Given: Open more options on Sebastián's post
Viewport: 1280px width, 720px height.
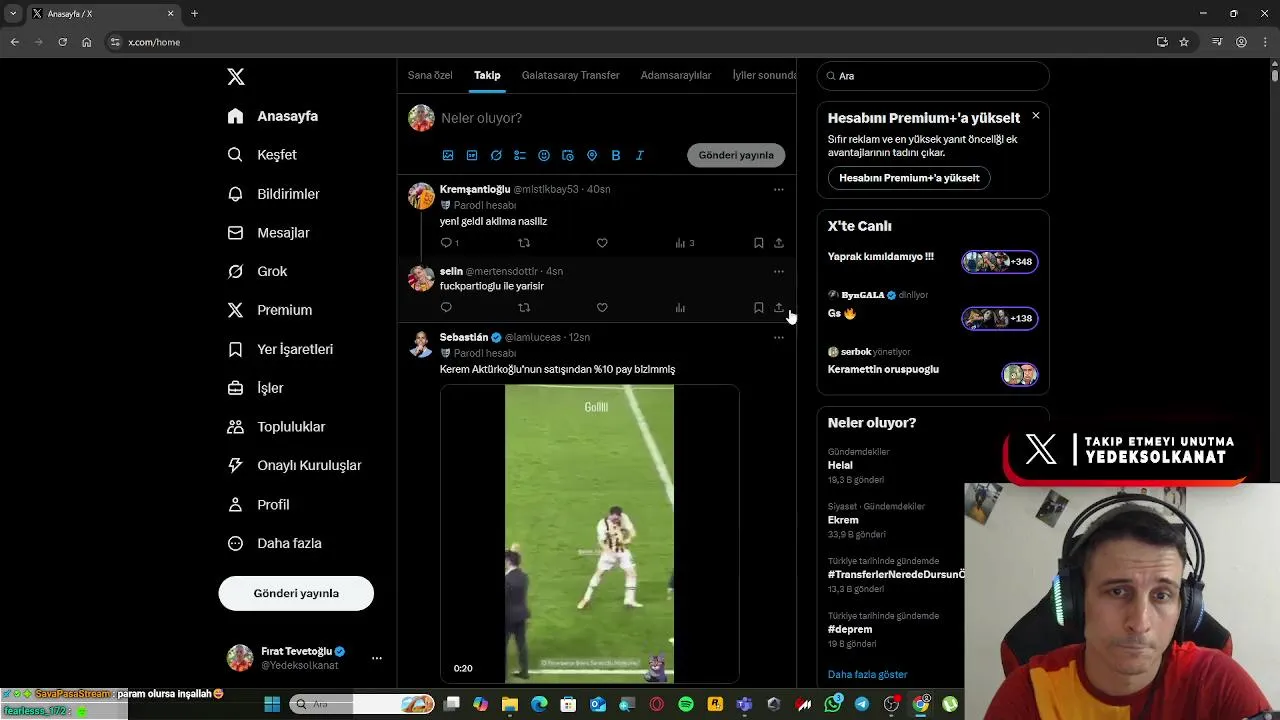Looking at the screenshot, I should pyautogui.click(x=779, y=338).
